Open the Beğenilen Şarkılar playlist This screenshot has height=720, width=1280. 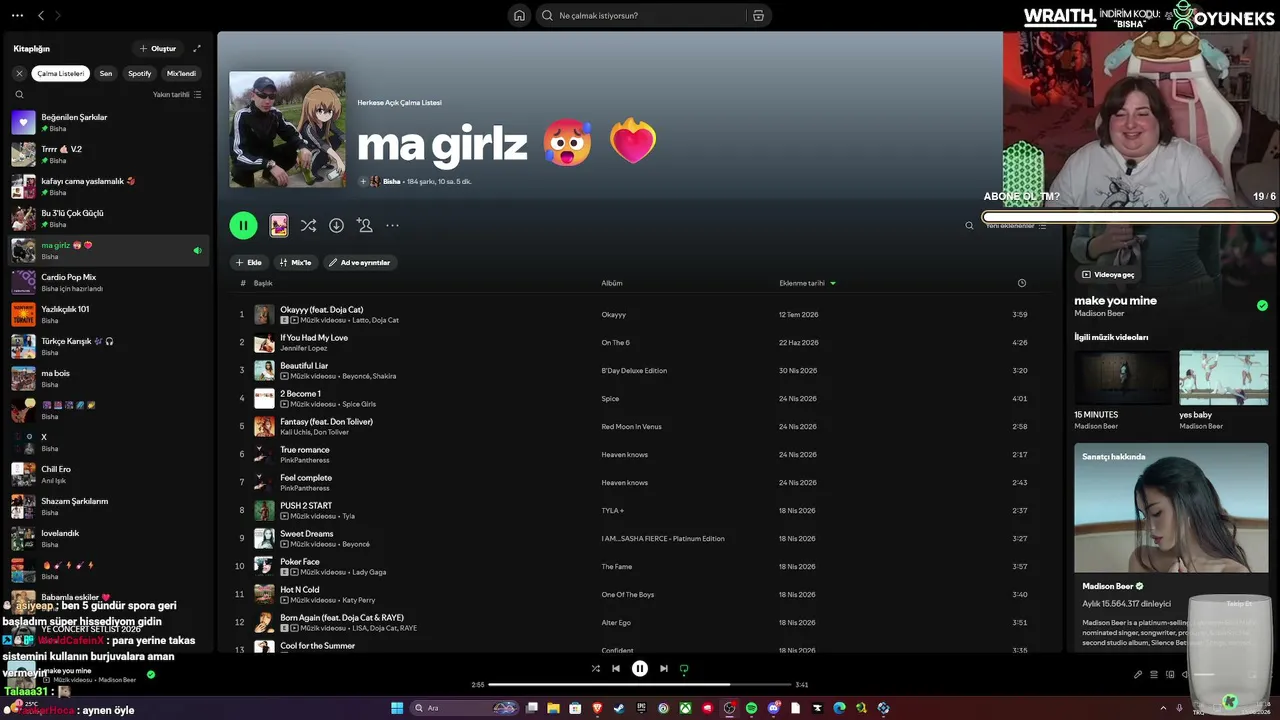pyautogui.click(x=110, y=122)
